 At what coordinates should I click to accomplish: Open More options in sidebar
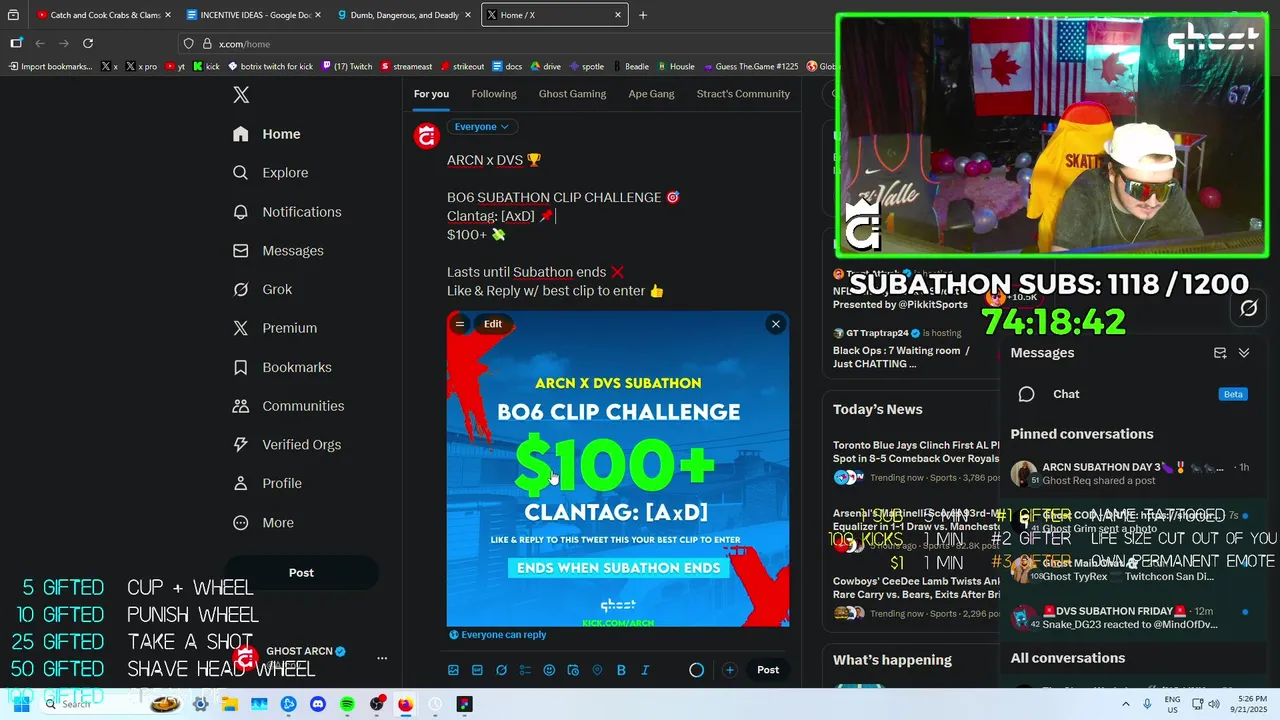(x=263, y=522)
